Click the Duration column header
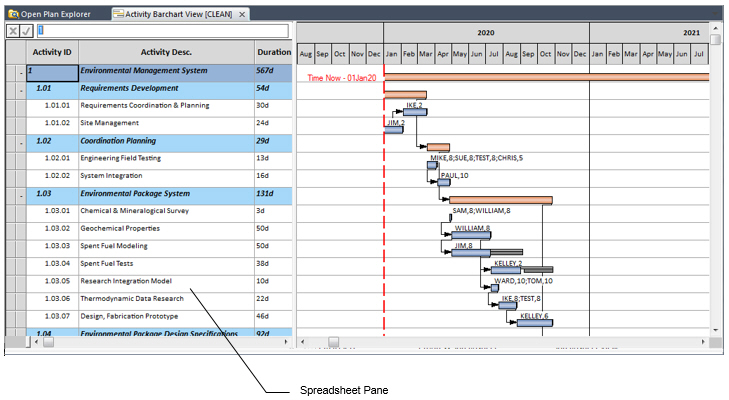The width and height of the screenshot is (729, 400). click(274, 51)
